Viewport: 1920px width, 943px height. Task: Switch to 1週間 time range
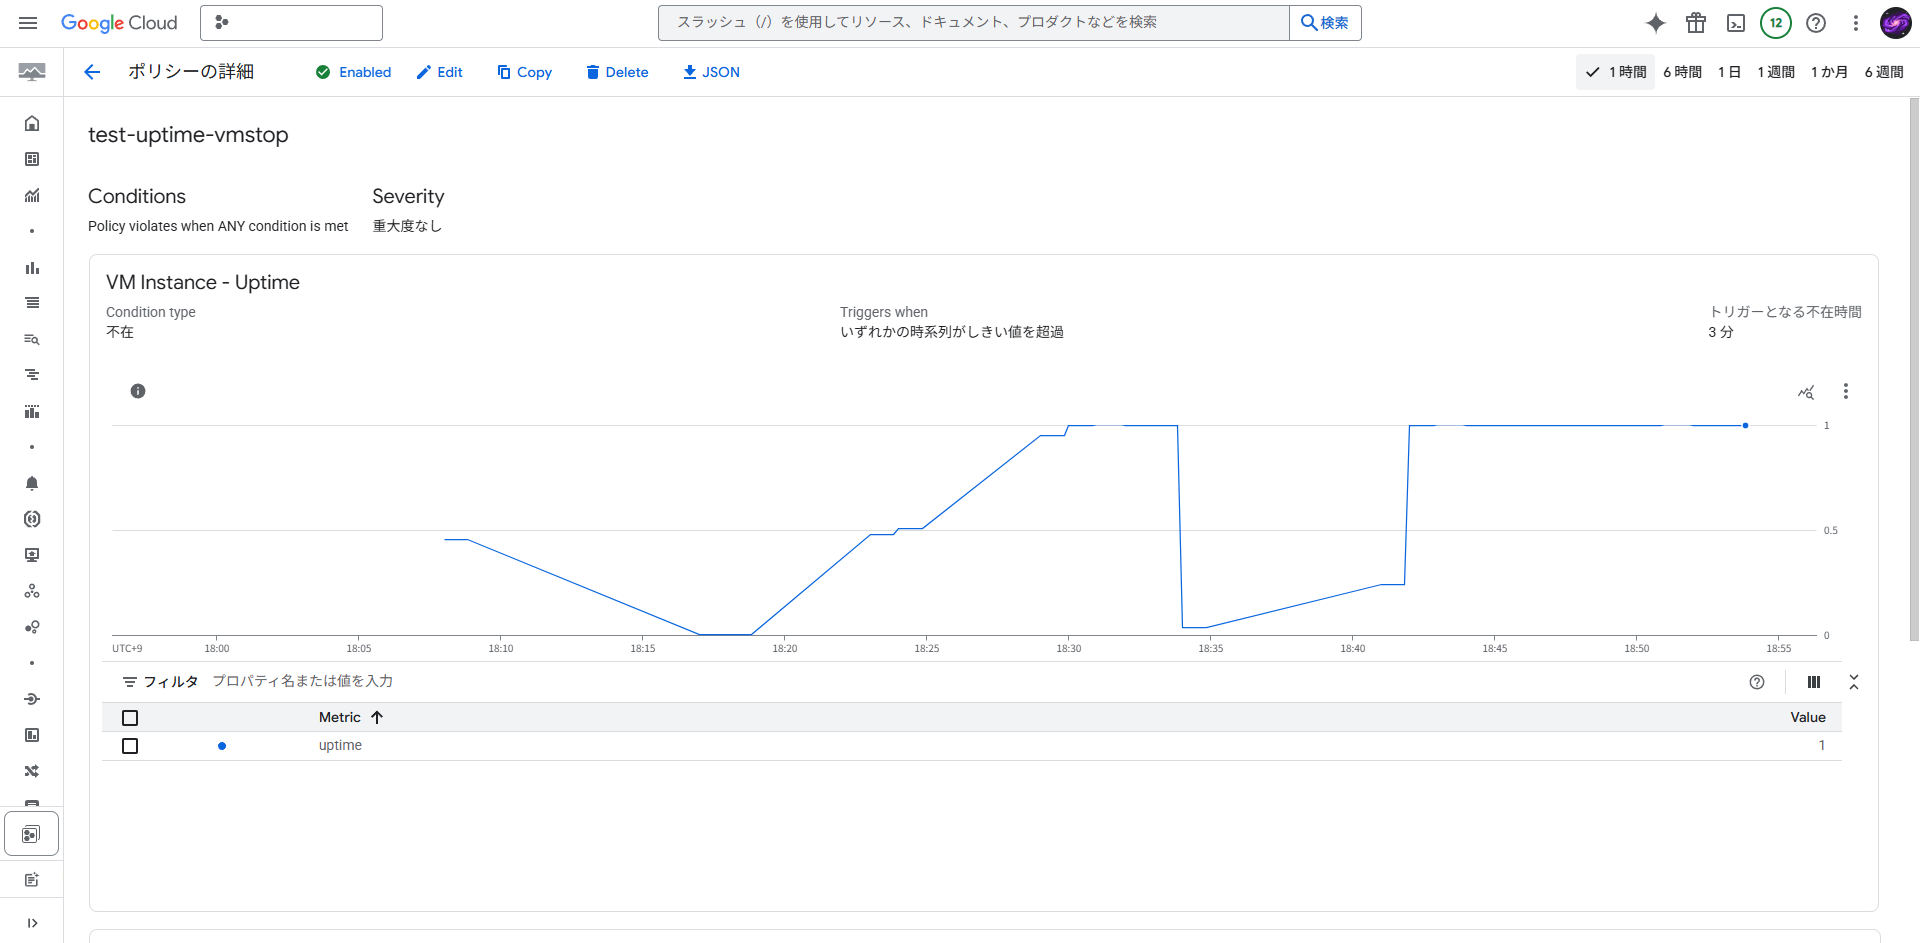(1776, 72)
